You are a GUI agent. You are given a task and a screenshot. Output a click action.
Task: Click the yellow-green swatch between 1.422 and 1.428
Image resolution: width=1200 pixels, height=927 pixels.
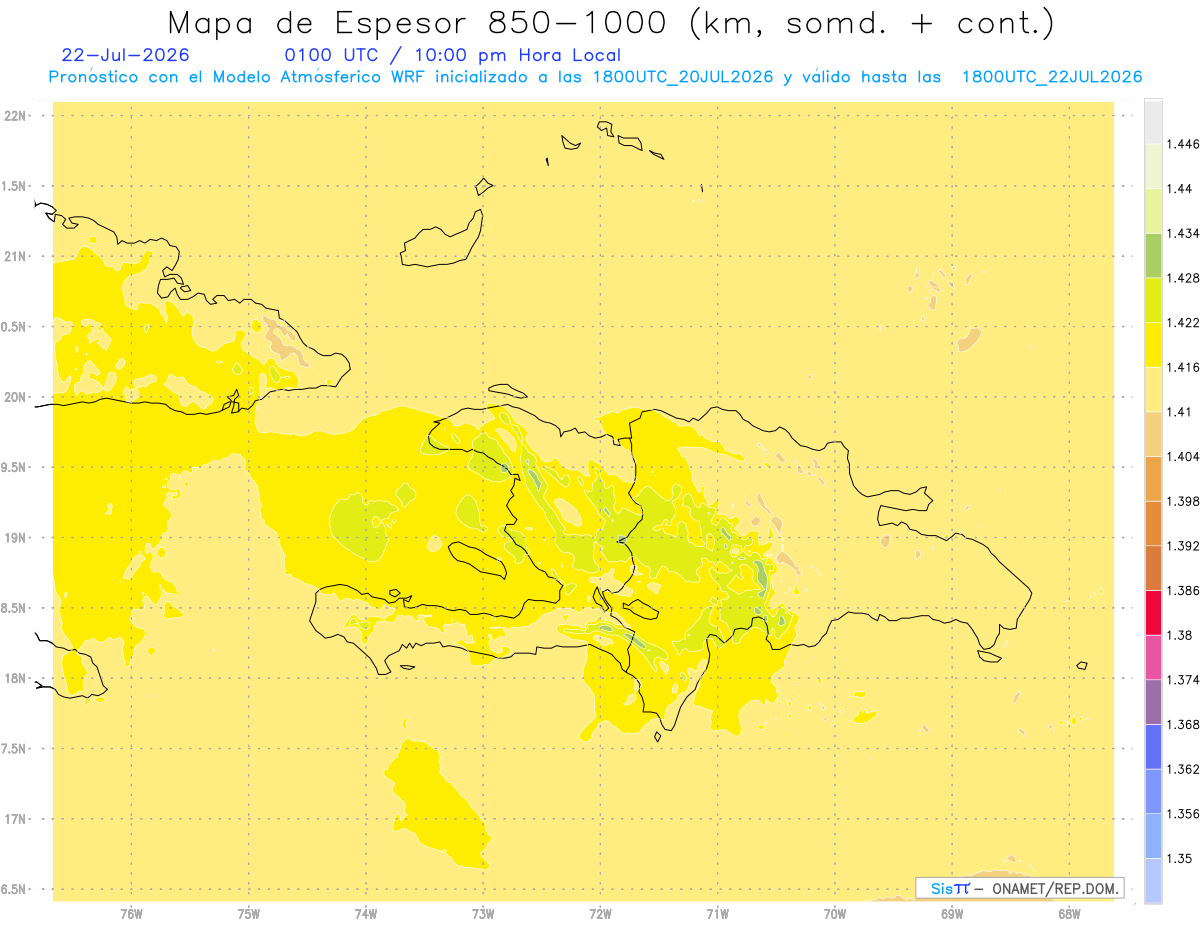click(1153, 300)
